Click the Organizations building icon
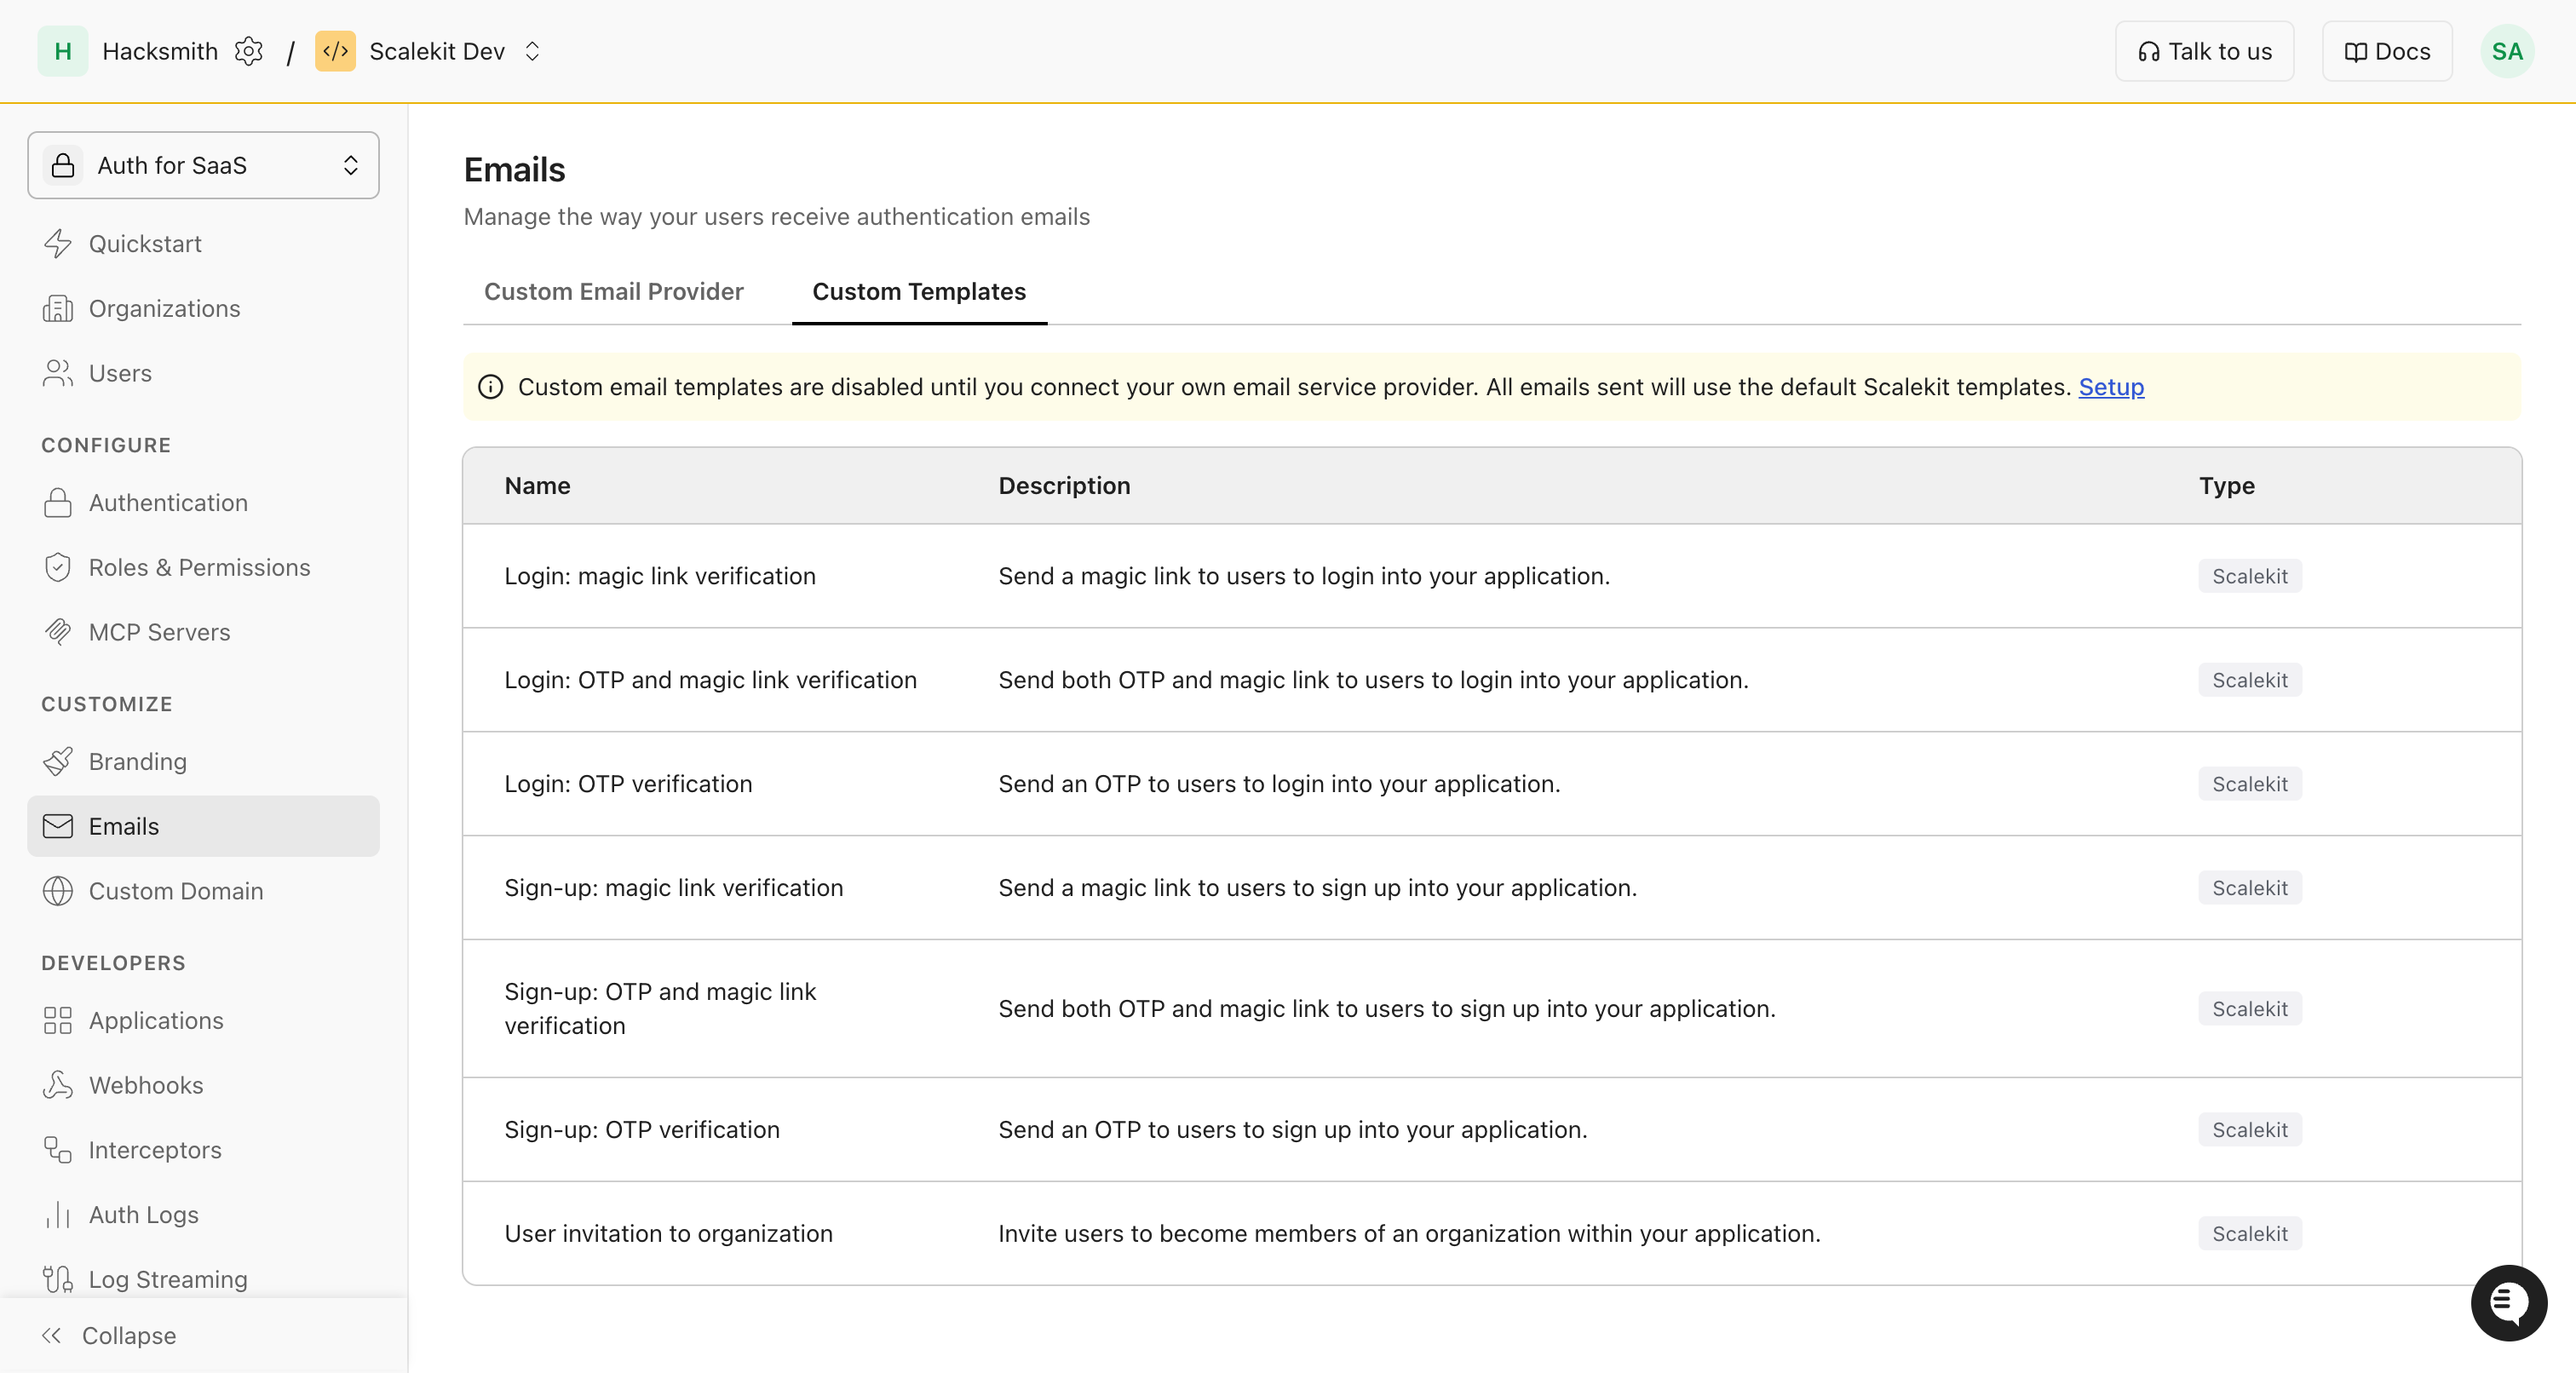Image resolution: width=2576 pixels, height=1373 pixels. point(58,308)
